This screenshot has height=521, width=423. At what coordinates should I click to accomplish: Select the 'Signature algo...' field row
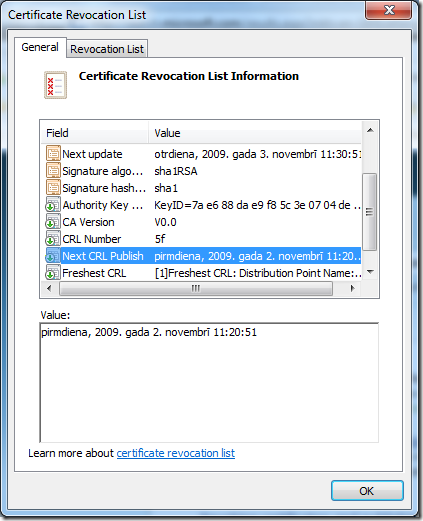tap(201, 171)
